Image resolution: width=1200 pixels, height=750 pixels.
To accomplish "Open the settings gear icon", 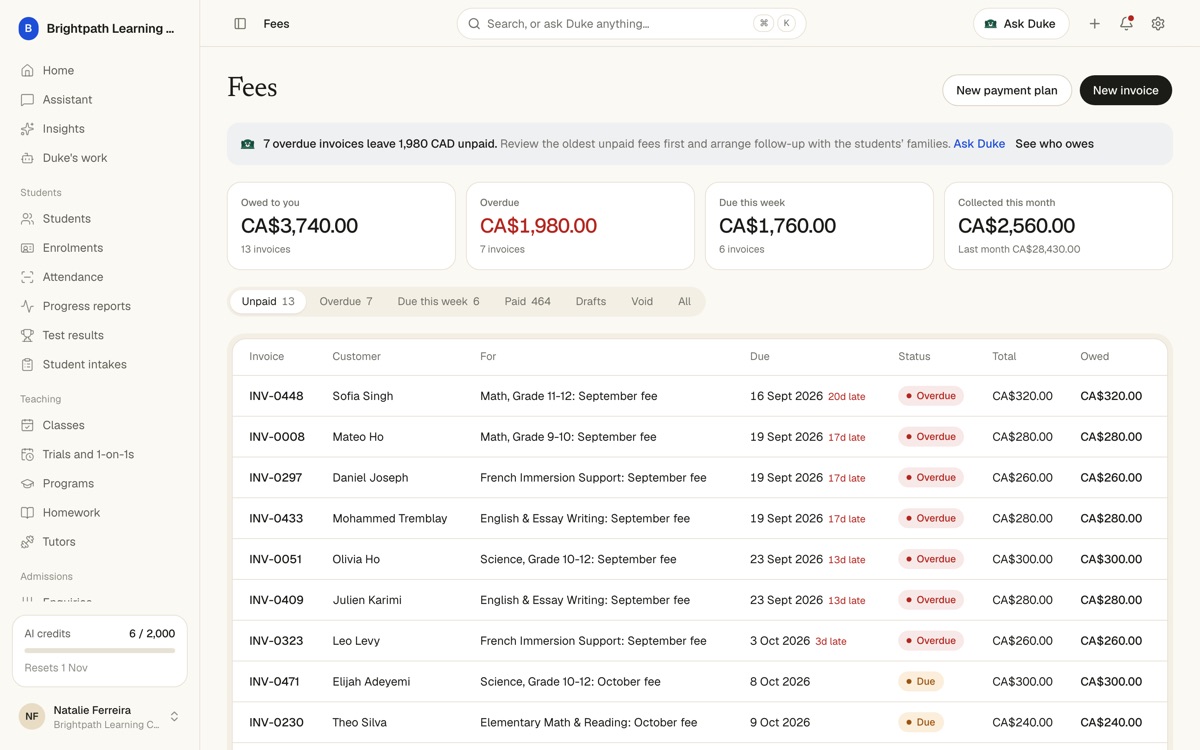I will [1158, 23].
